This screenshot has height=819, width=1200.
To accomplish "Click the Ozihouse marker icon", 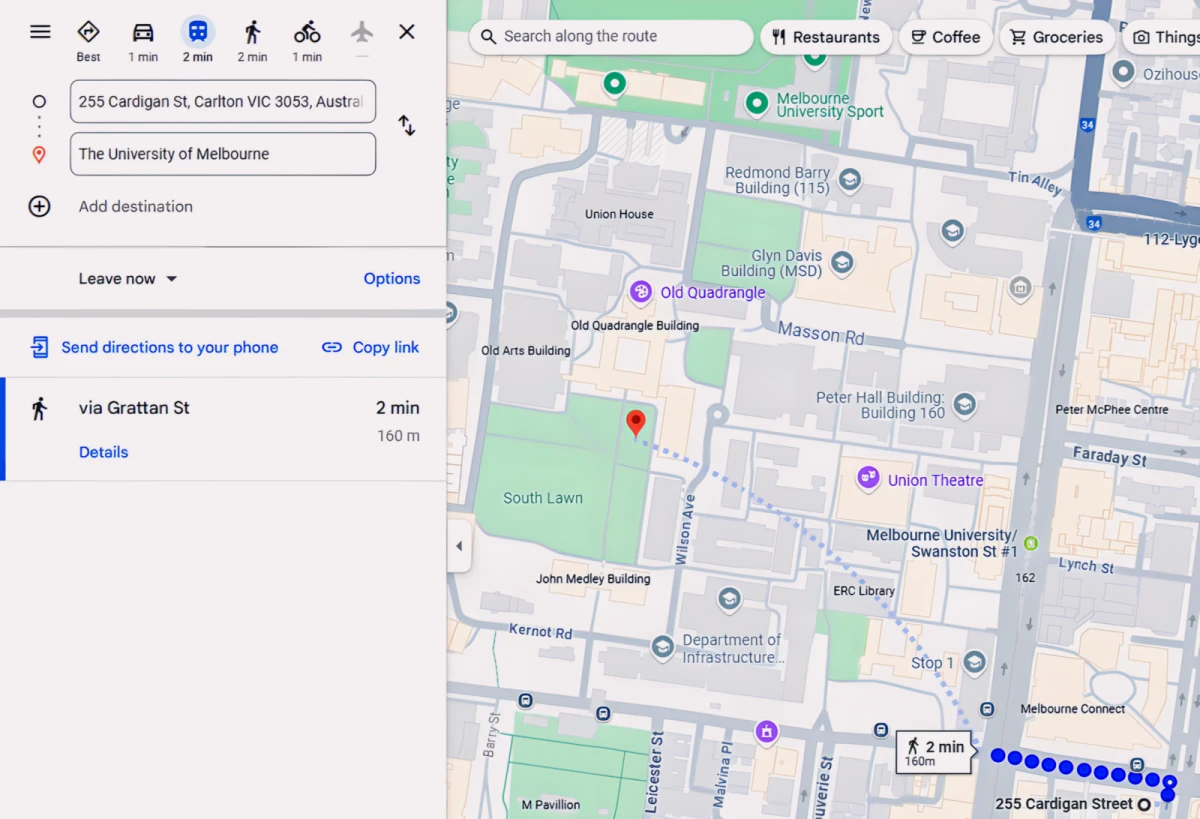I will pyautogui.click(x=1124, y=72).
